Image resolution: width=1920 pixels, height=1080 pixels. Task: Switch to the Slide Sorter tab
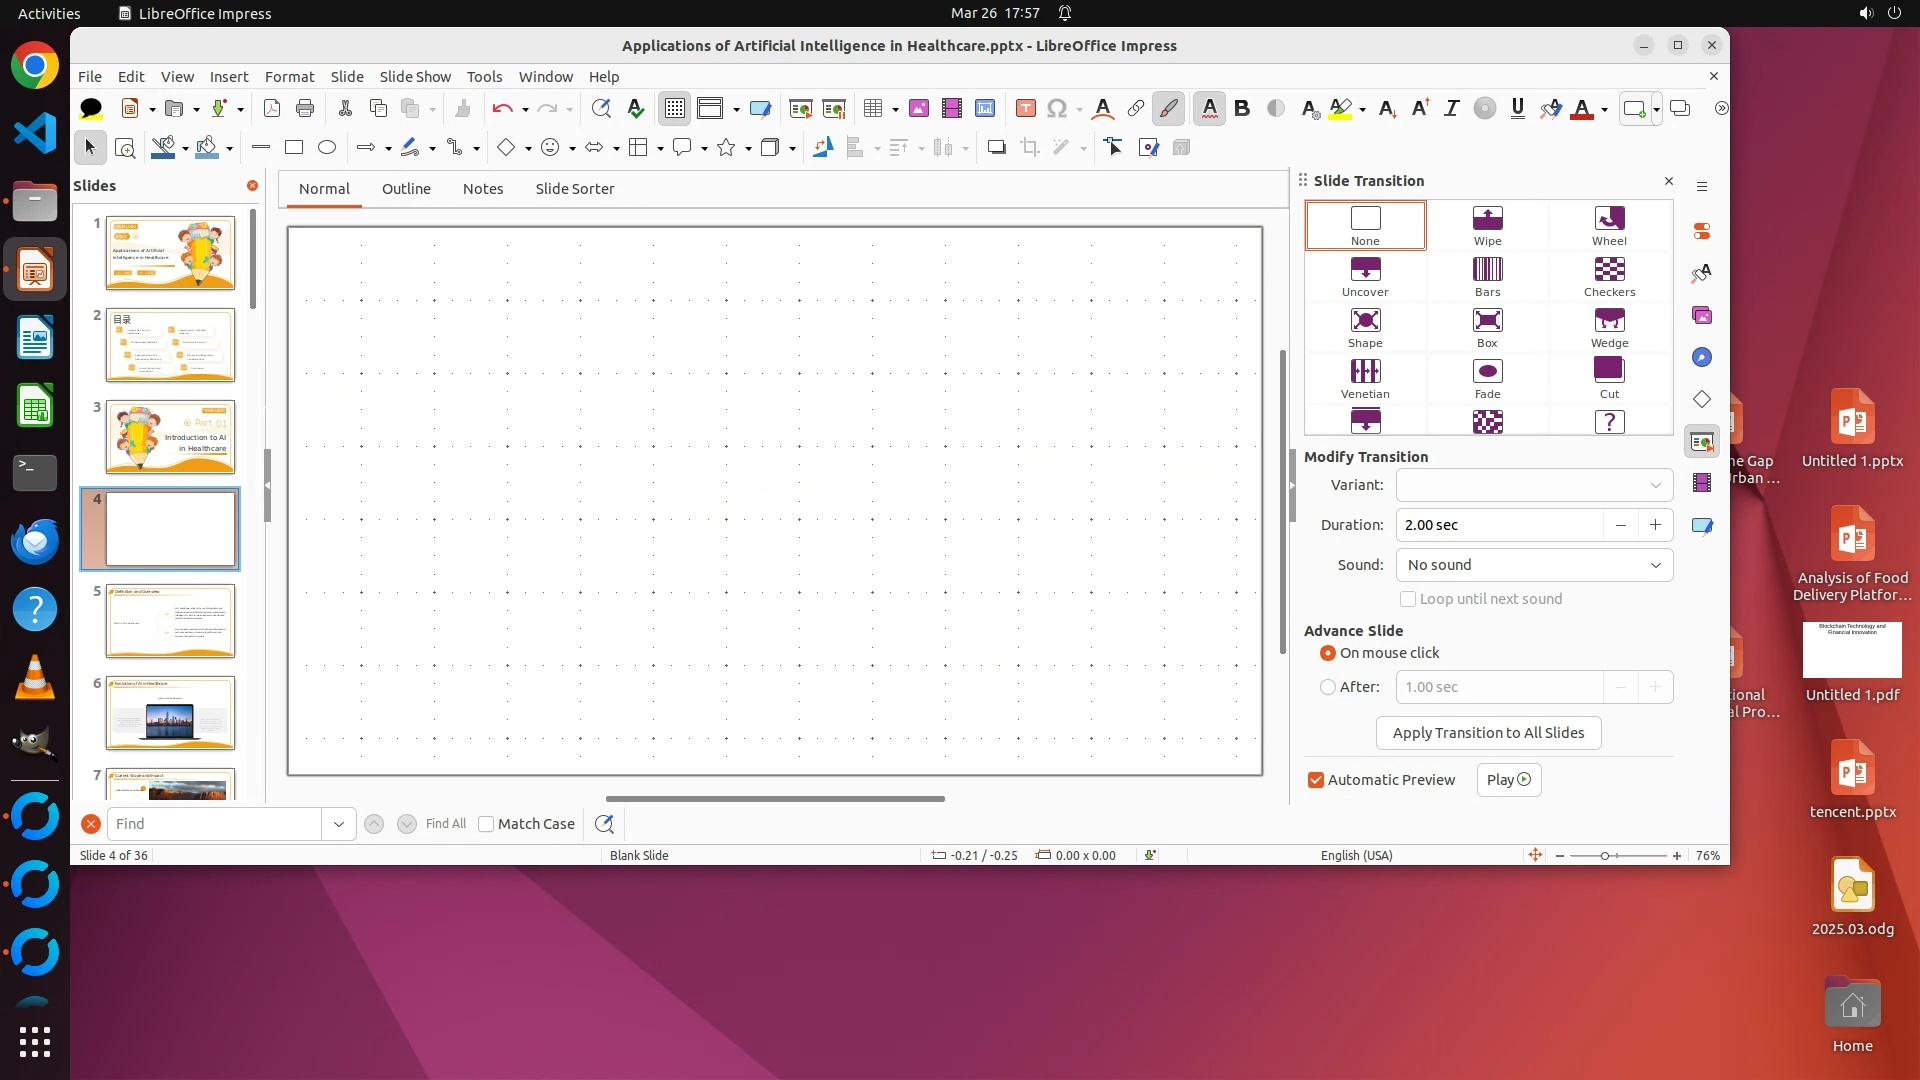pos(574,189)
